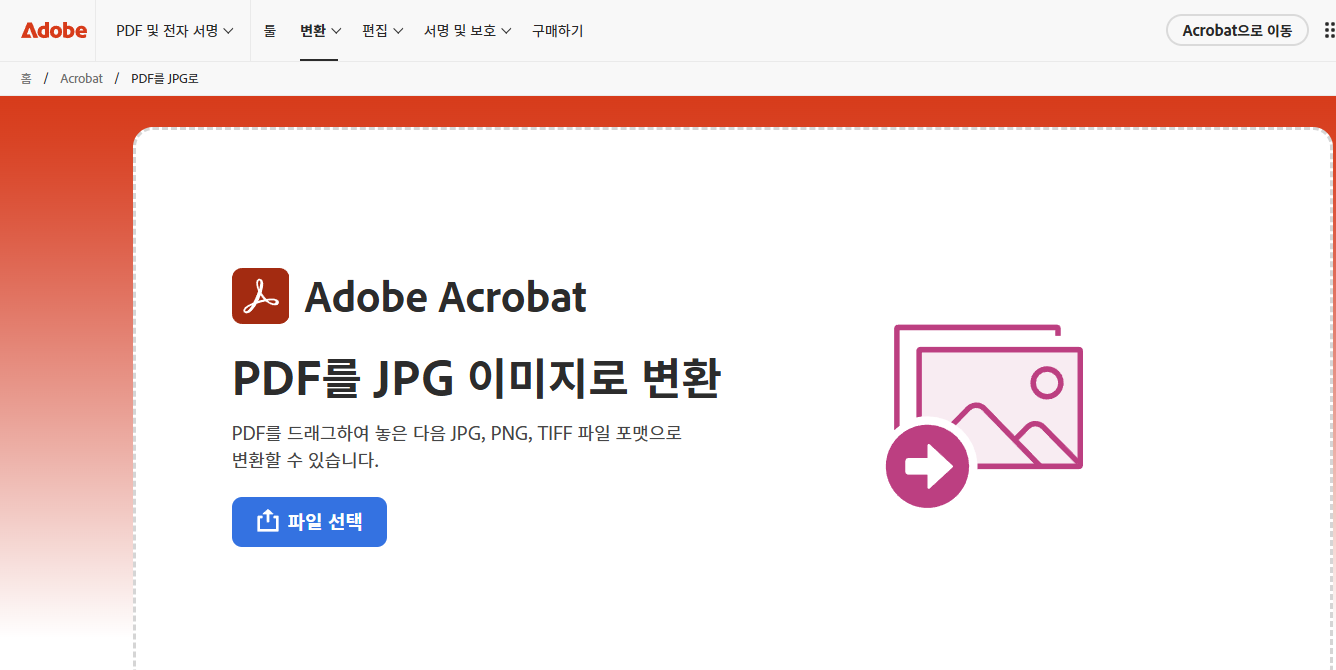The image size is (1336, 670).
Task: Click the Acrobat으로 이동 button
Action: tap(1237, 31)
